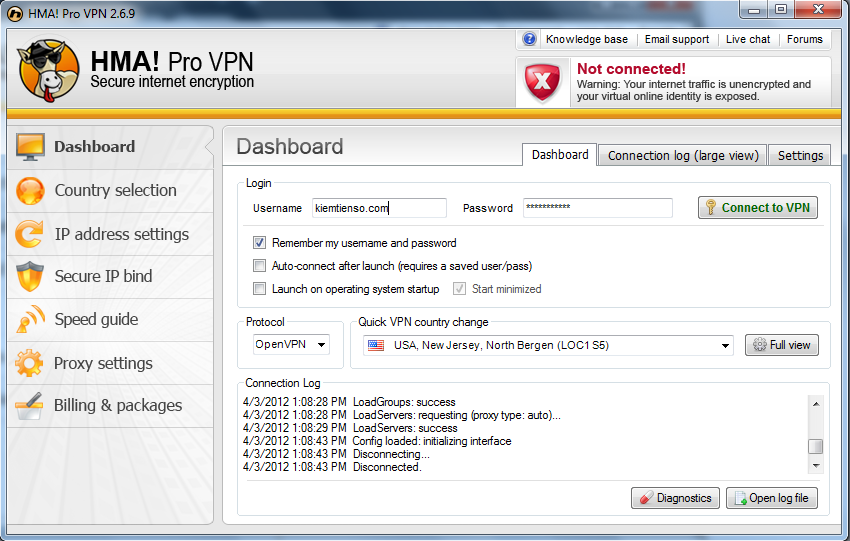This screenshot has height=541, width=850.
Task: Expand the Quick VPN country change dropdown
Action: point(548,345)
